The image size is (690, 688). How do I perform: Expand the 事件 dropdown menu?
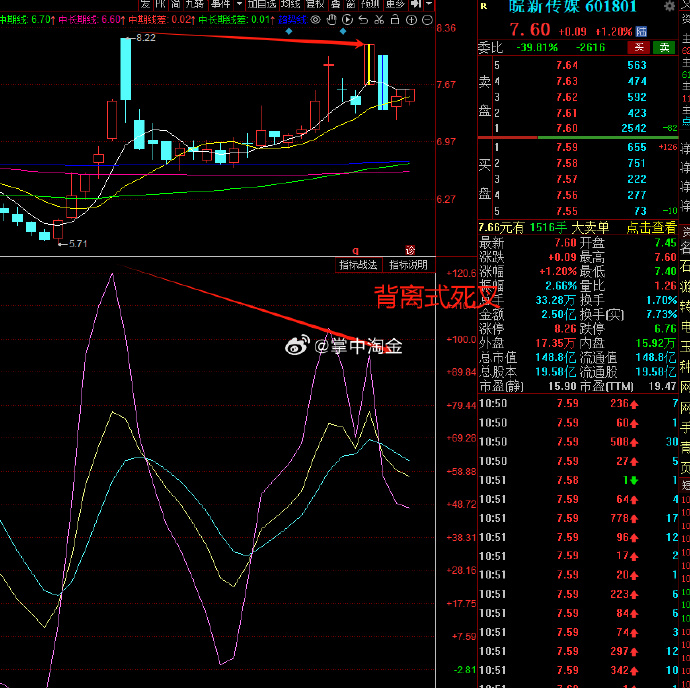(222, 4)
